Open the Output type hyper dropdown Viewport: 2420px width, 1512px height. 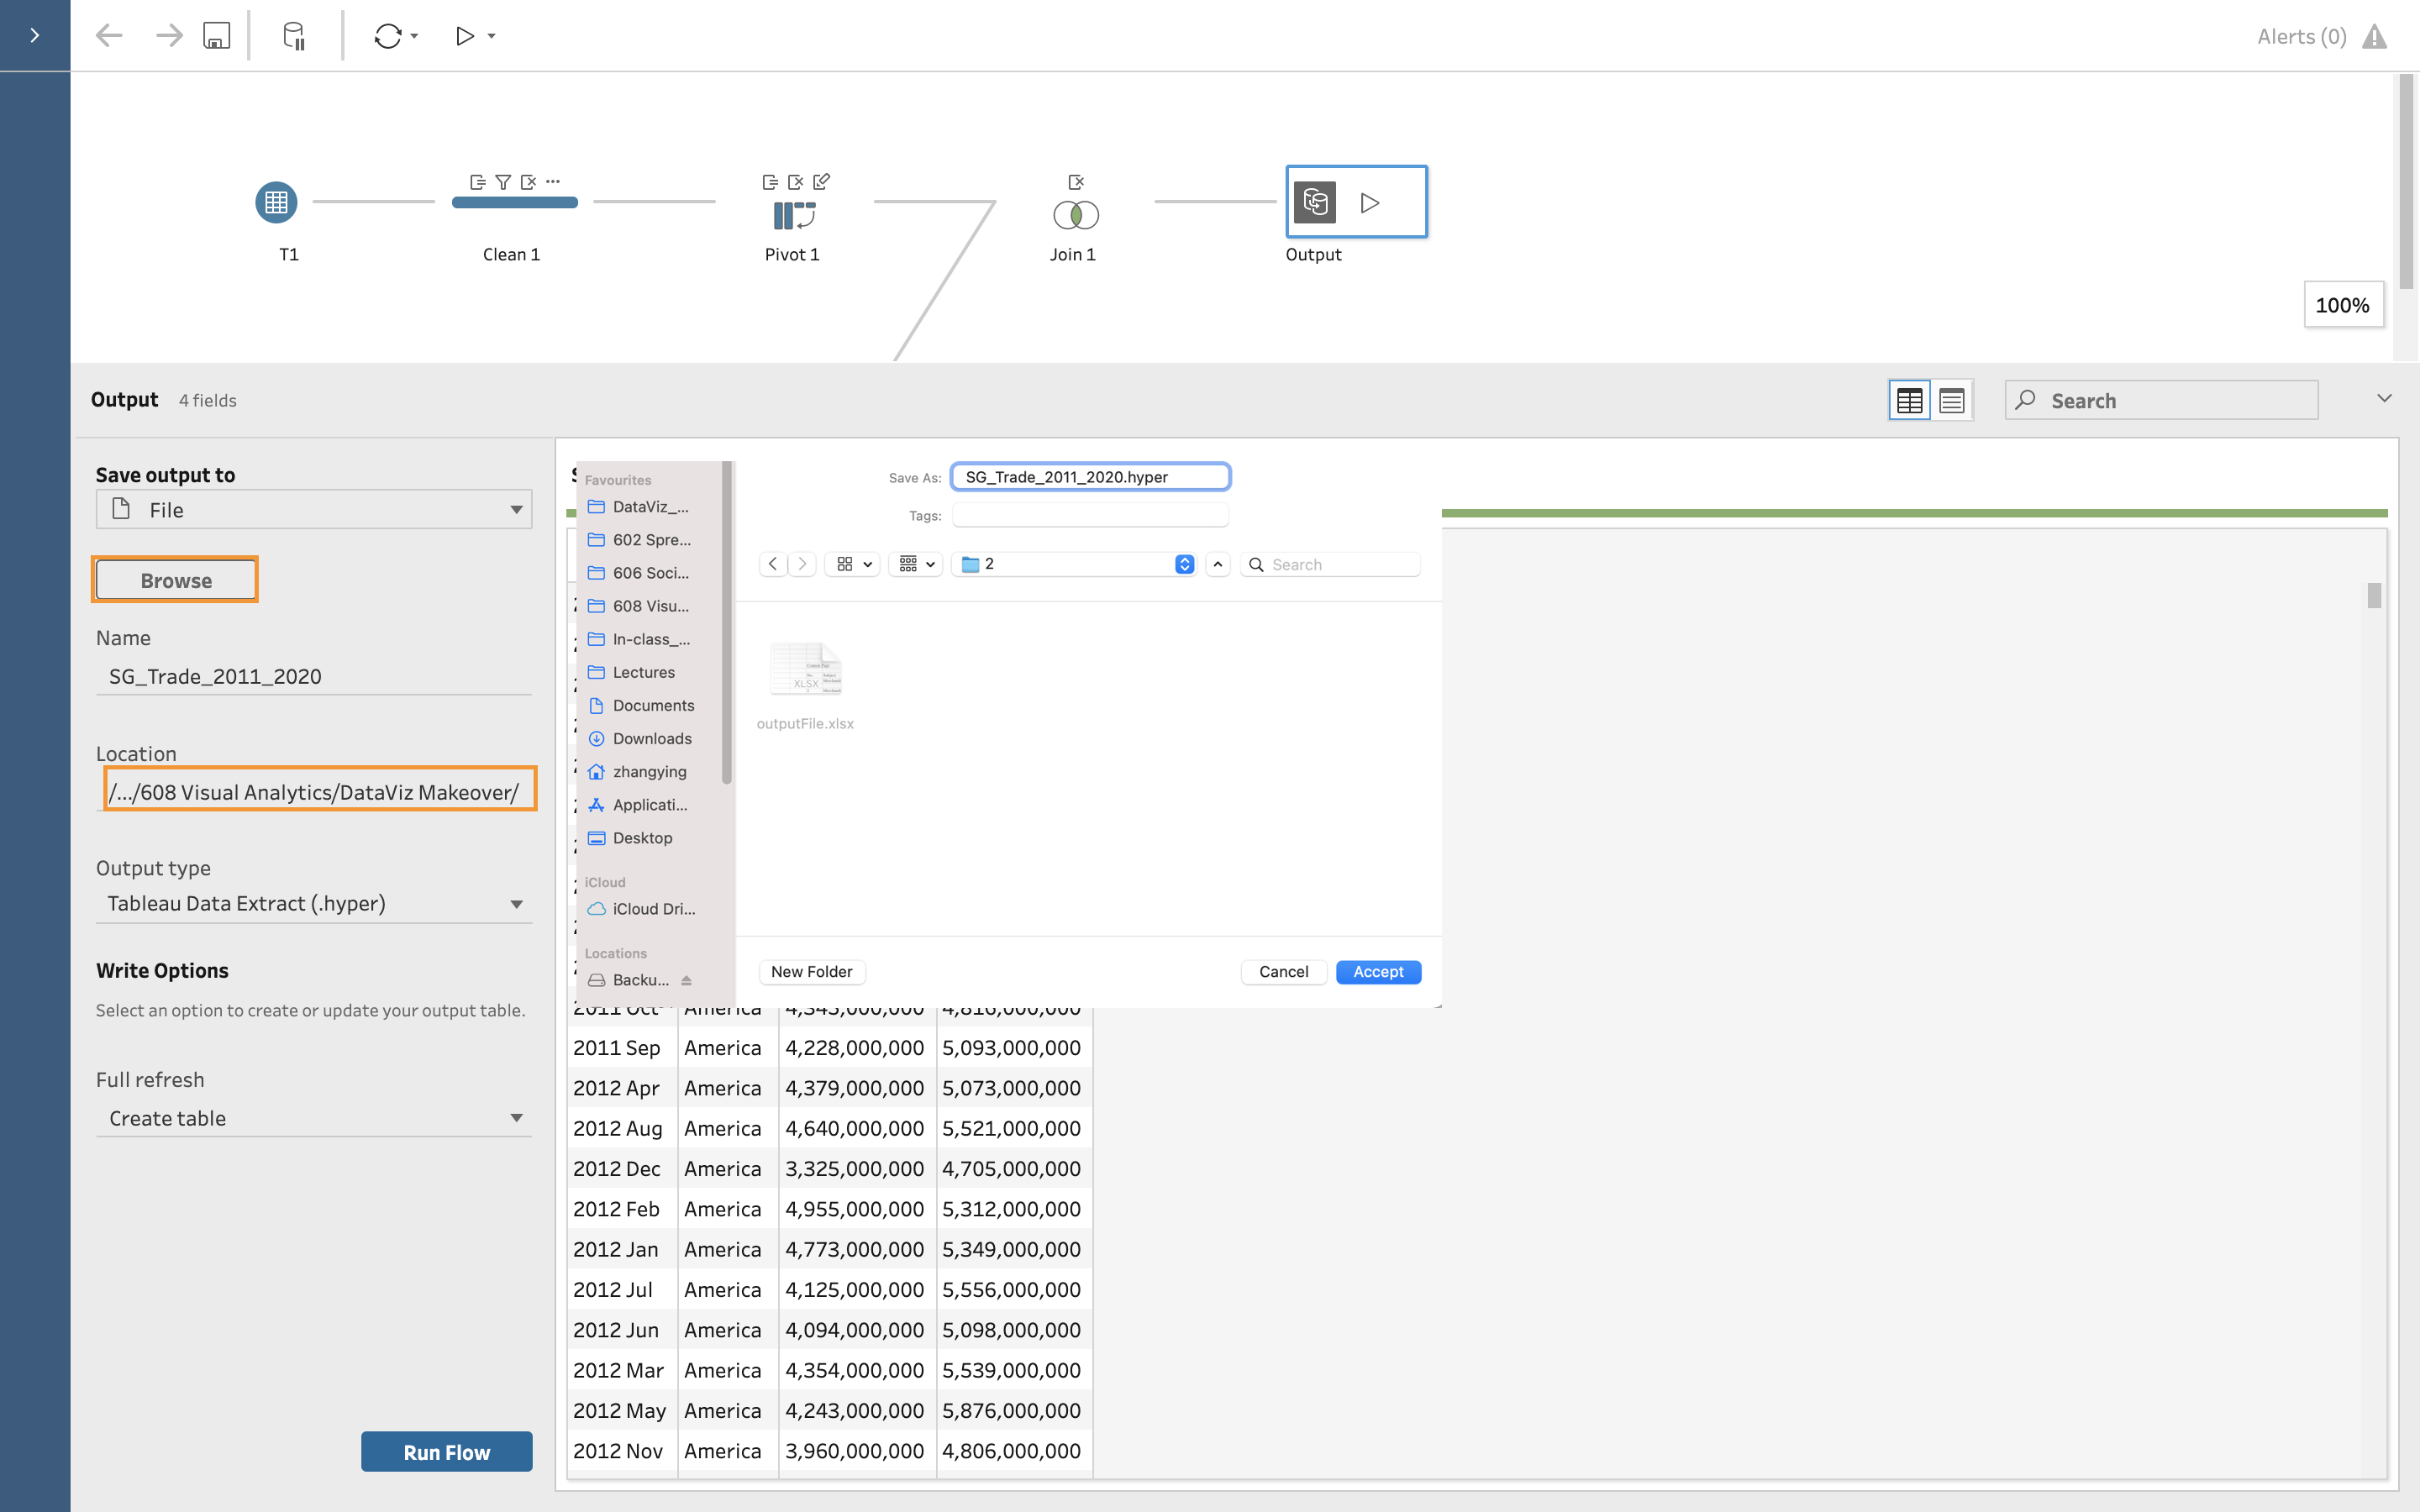click(314, 904)
